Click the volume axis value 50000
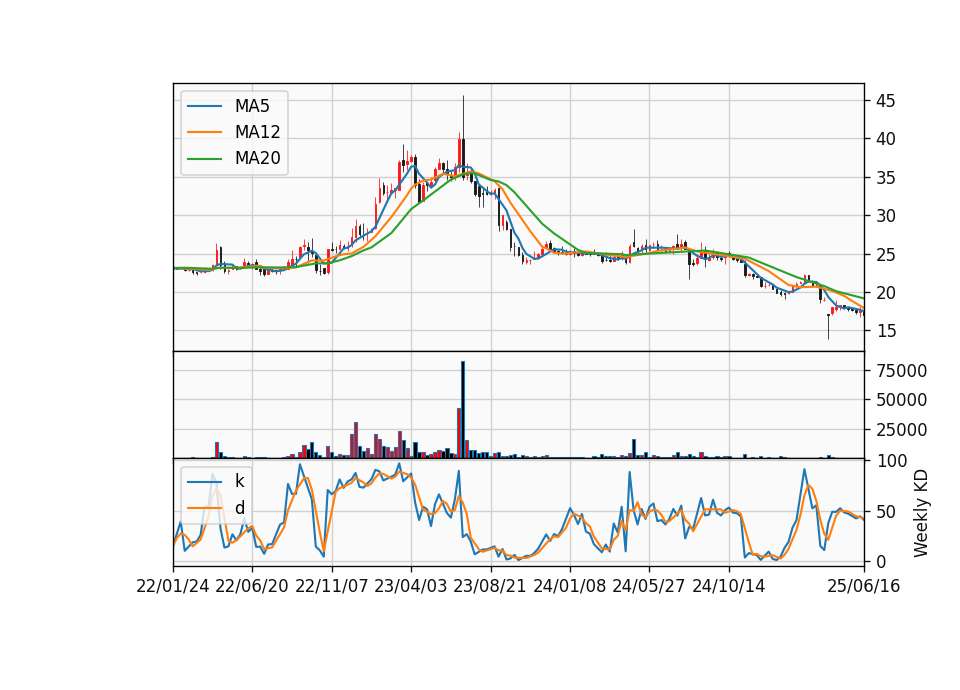The width and height of the screenshot is (960, 690). pos(901,400)
